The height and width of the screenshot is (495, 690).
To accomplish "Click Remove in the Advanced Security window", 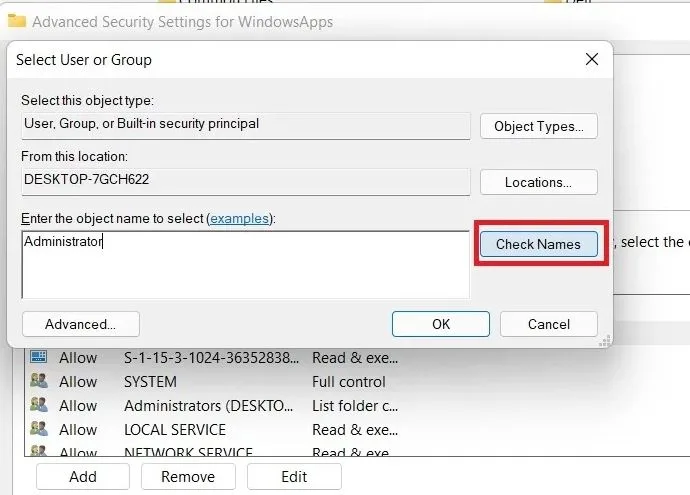I will 188,477.
